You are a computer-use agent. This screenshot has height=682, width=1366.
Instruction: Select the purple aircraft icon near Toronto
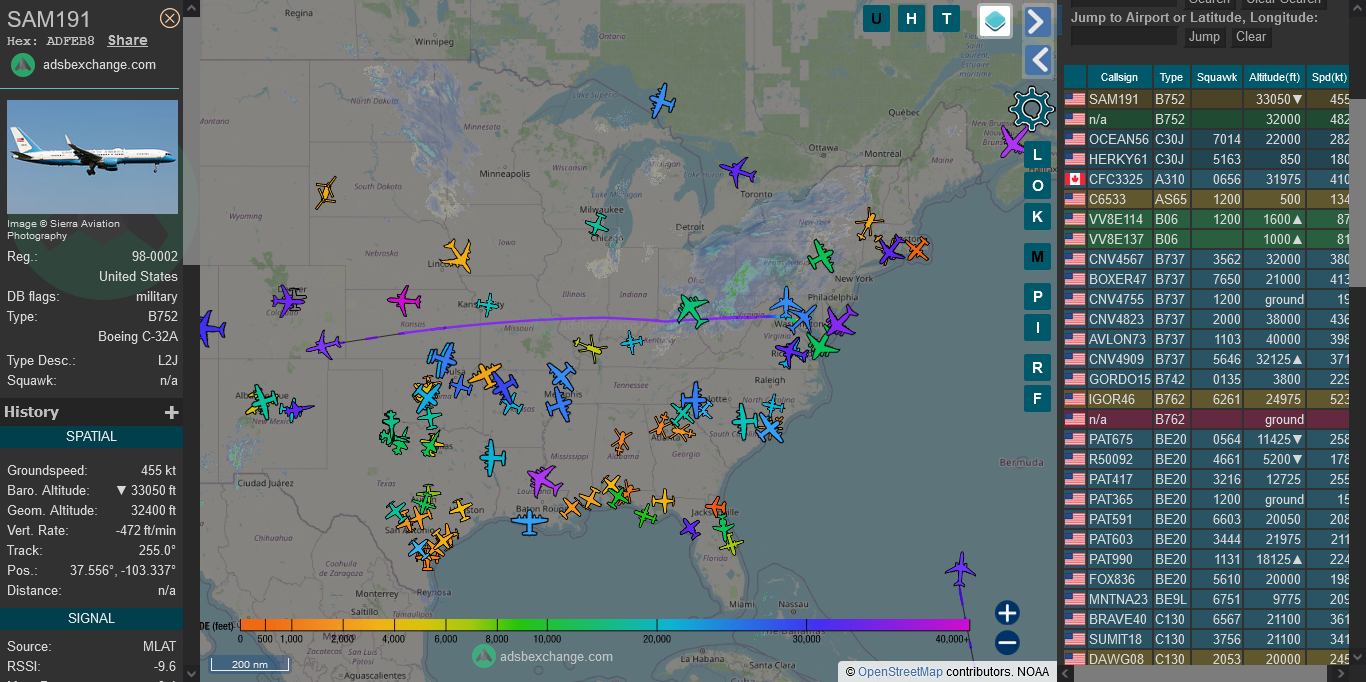coord(737,171)
